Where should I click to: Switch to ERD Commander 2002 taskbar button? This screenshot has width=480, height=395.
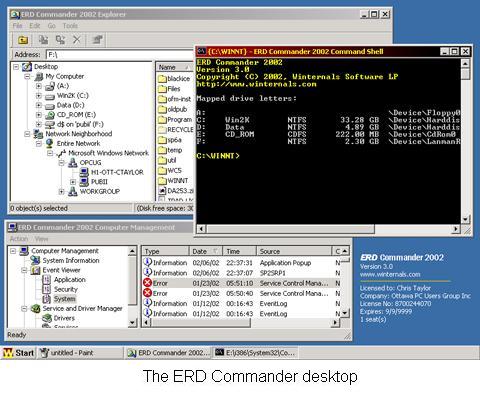click(168, 353)
